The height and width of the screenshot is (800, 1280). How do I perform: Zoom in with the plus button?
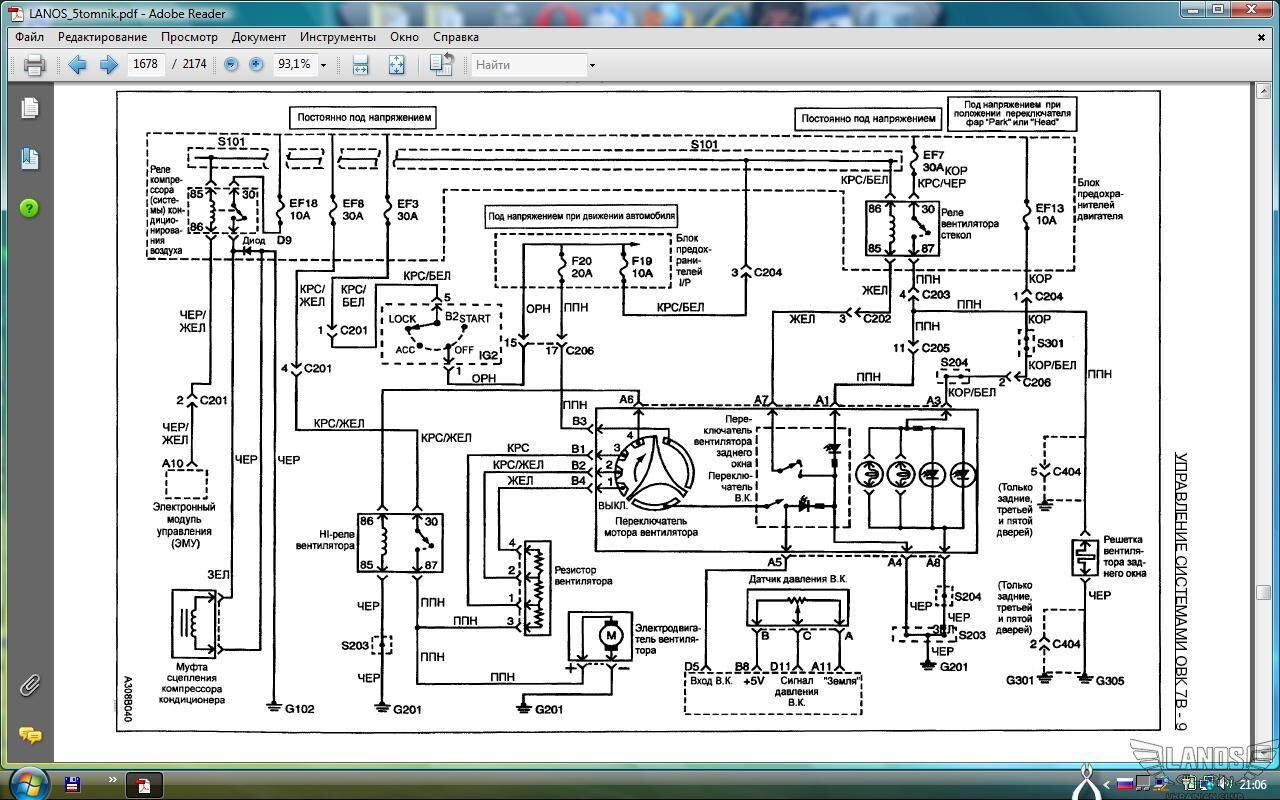(256, 64)
